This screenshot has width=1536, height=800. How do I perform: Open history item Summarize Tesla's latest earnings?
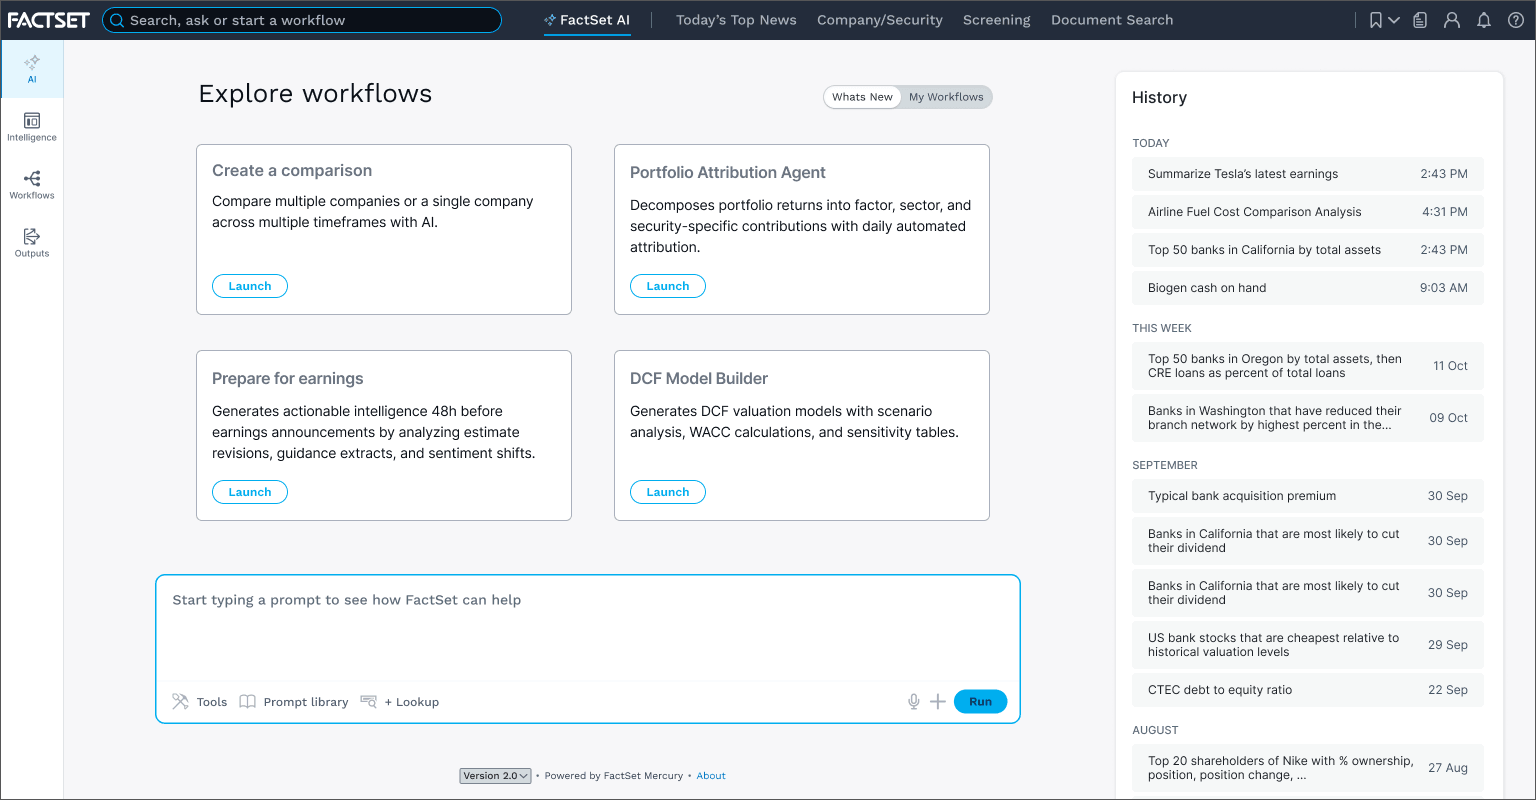tap(1308, 174)
